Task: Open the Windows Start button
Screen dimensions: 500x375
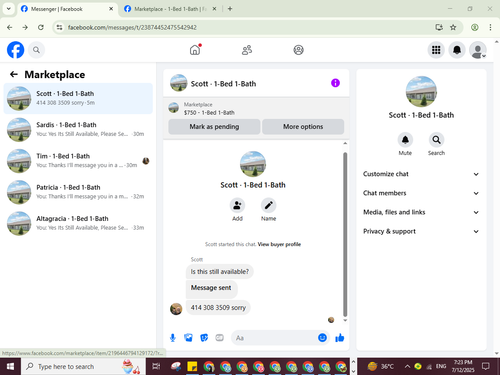Action: [10, 367]
